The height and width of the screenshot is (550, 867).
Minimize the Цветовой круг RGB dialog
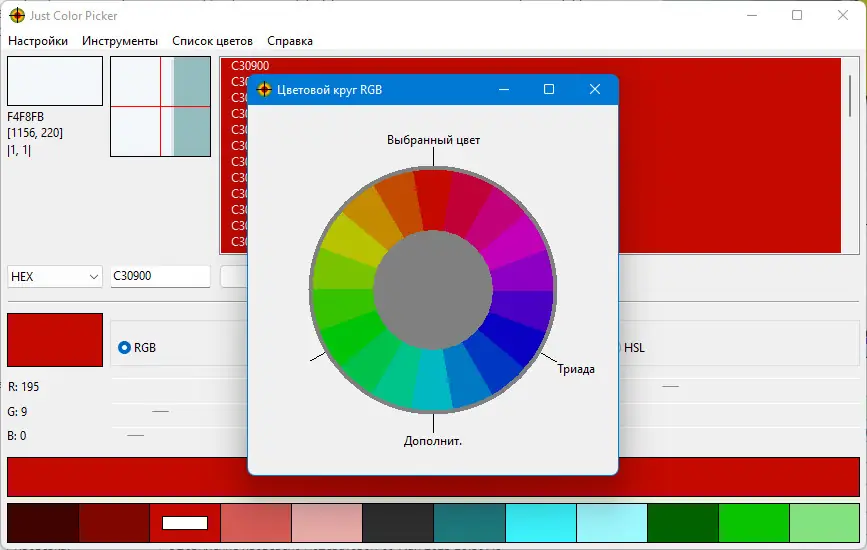(x=504, y=89)
